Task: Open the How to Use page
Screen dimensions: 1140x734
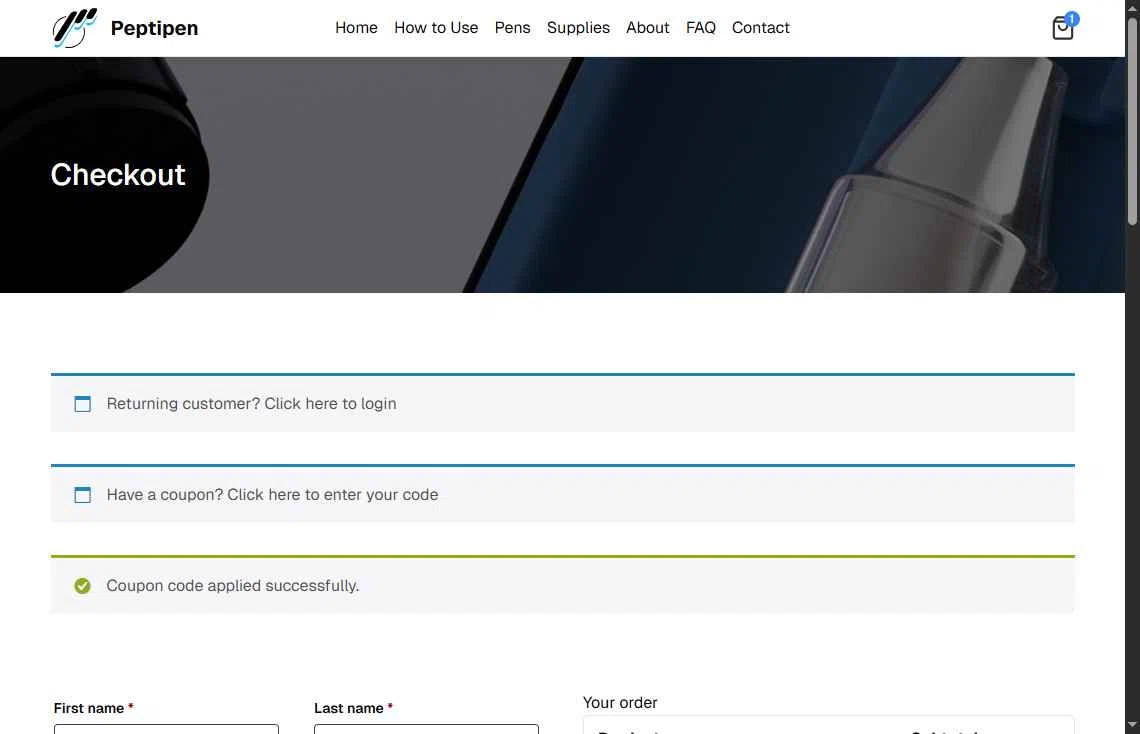Action: coord(436,28)
